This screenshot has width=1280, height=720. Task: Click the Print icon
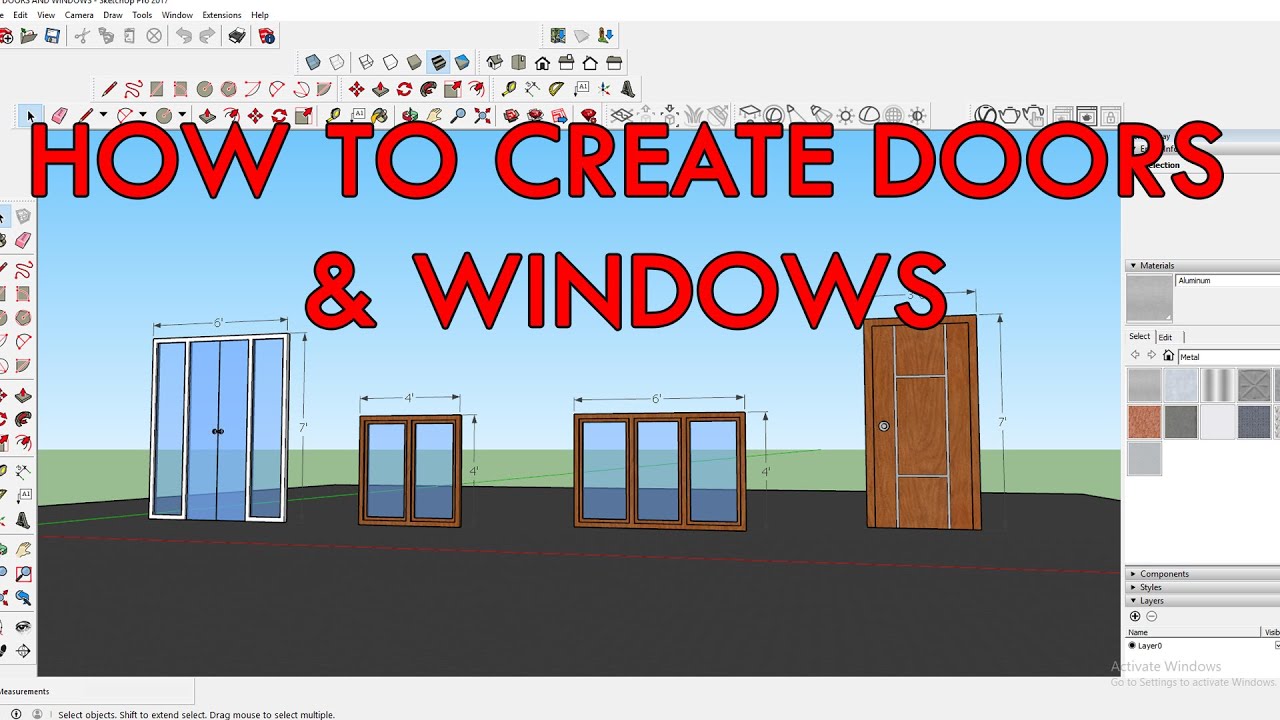236,36
